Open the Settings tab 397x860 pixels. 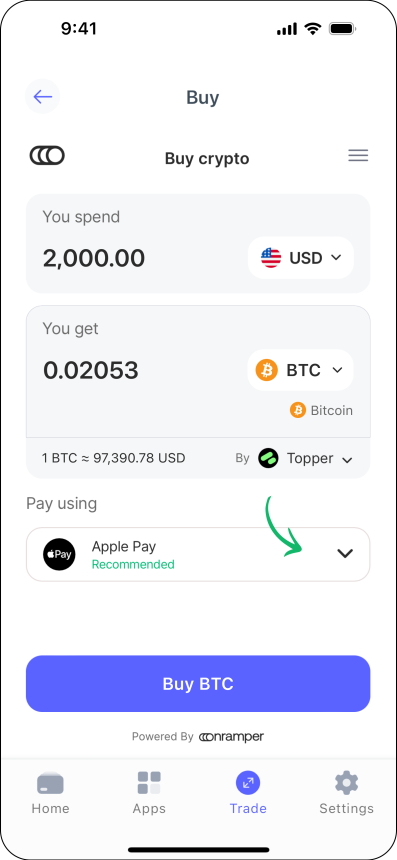click(347, 793)
